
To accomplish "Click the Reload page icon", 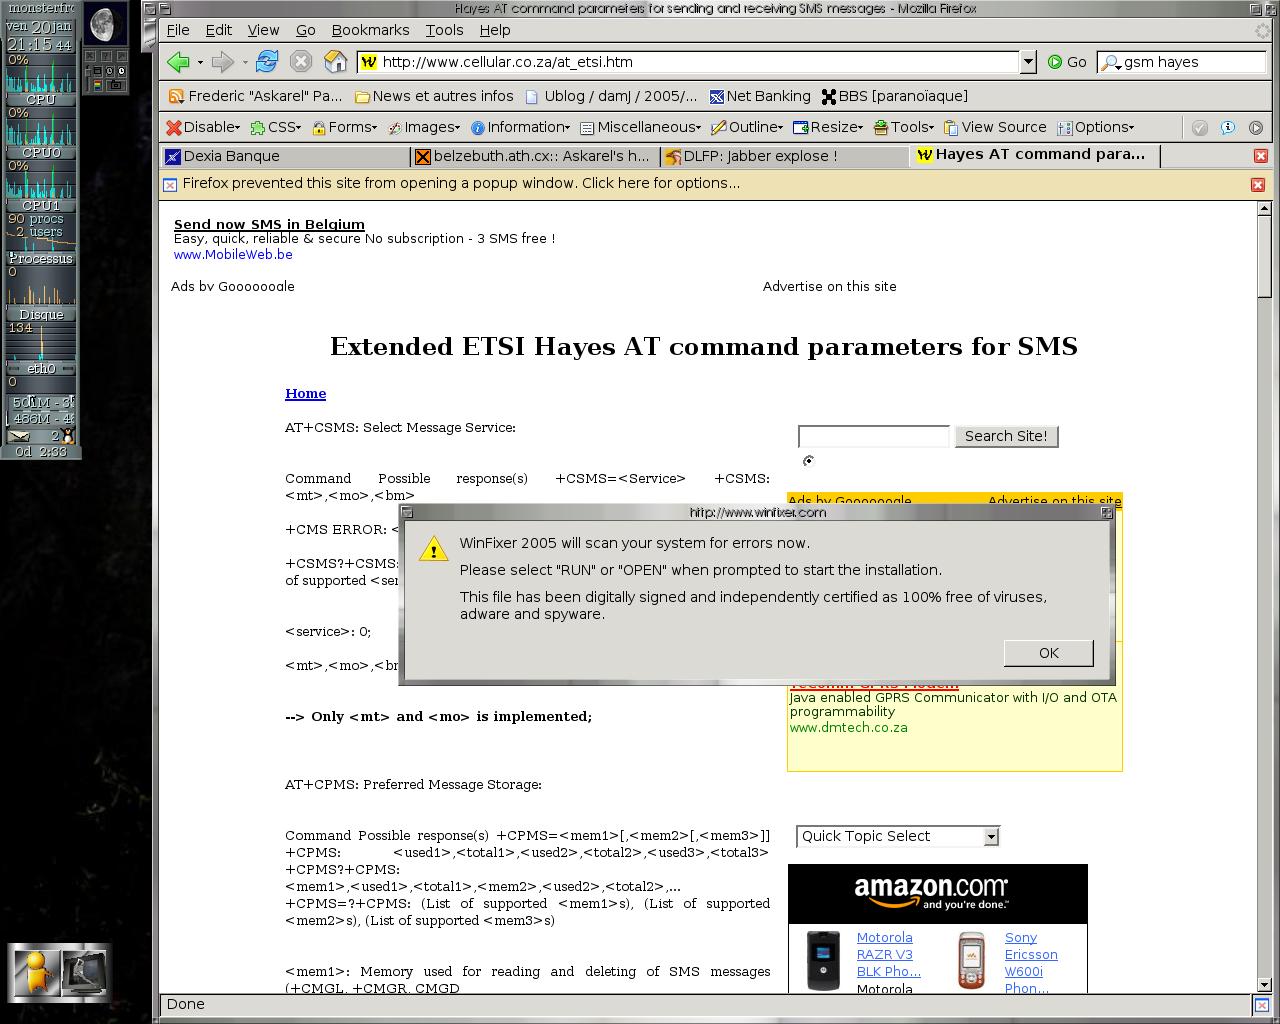I will [266, 62].
